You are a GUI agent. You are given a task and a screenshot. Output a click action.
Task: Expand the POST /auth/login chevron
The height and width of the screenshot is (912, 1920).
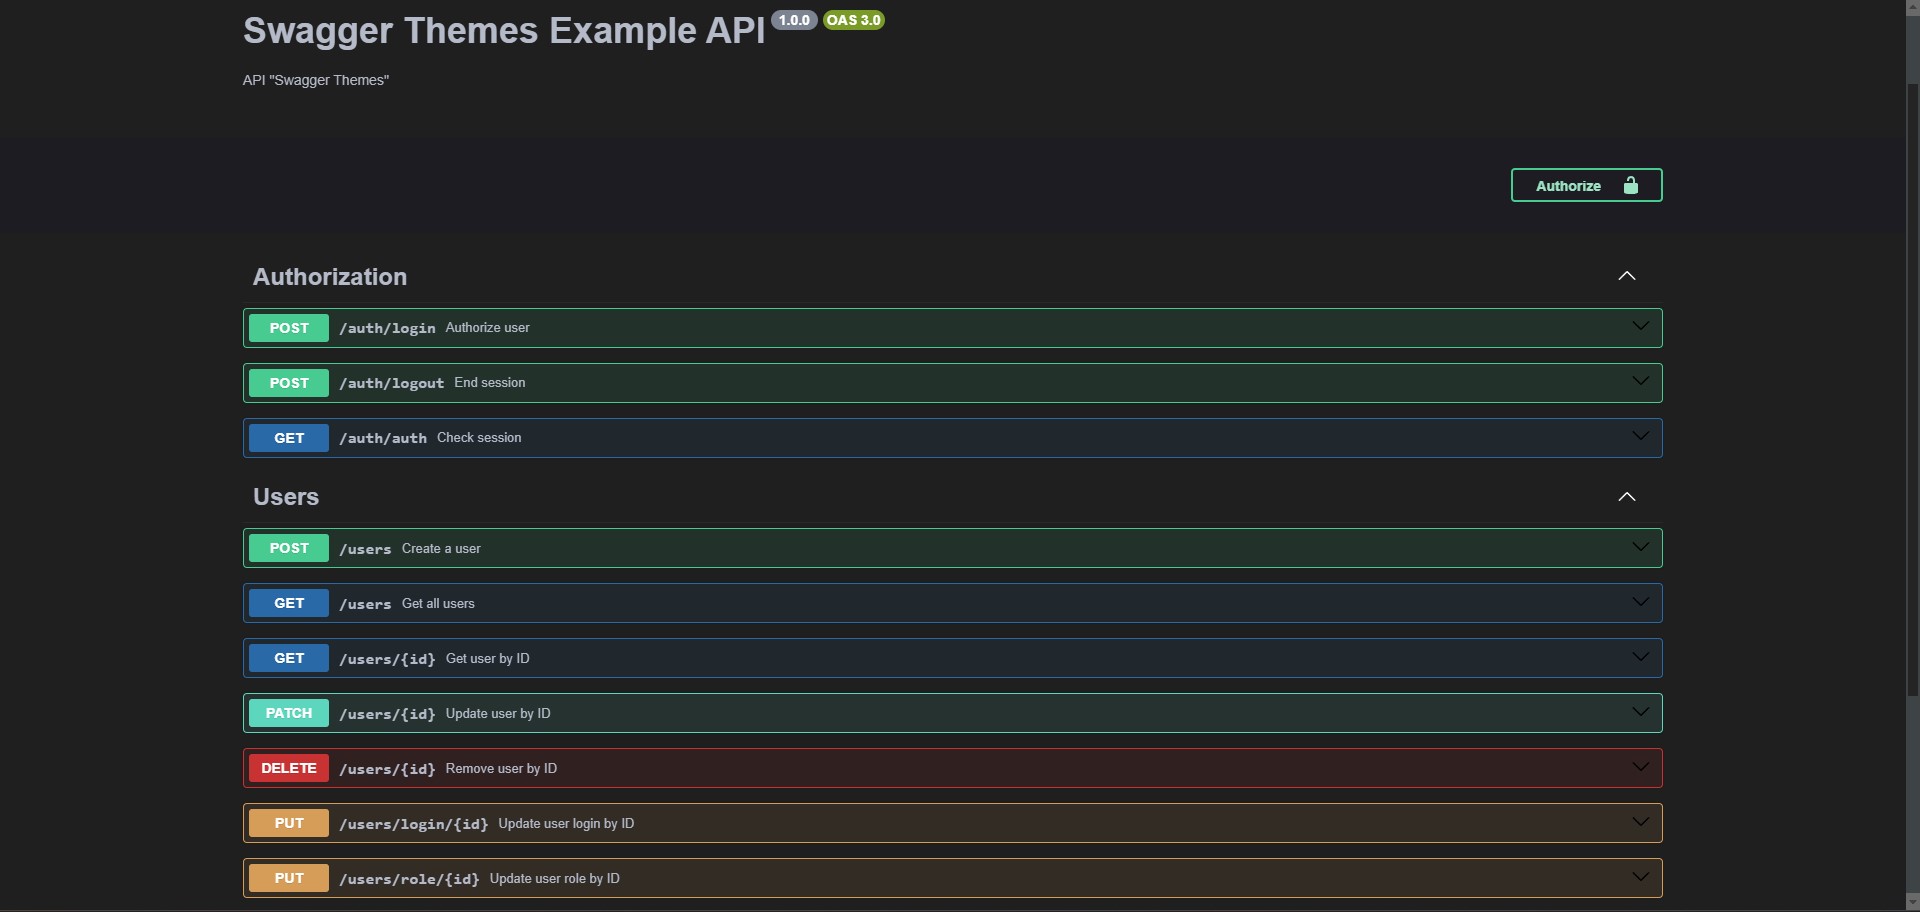[1640, 326]
